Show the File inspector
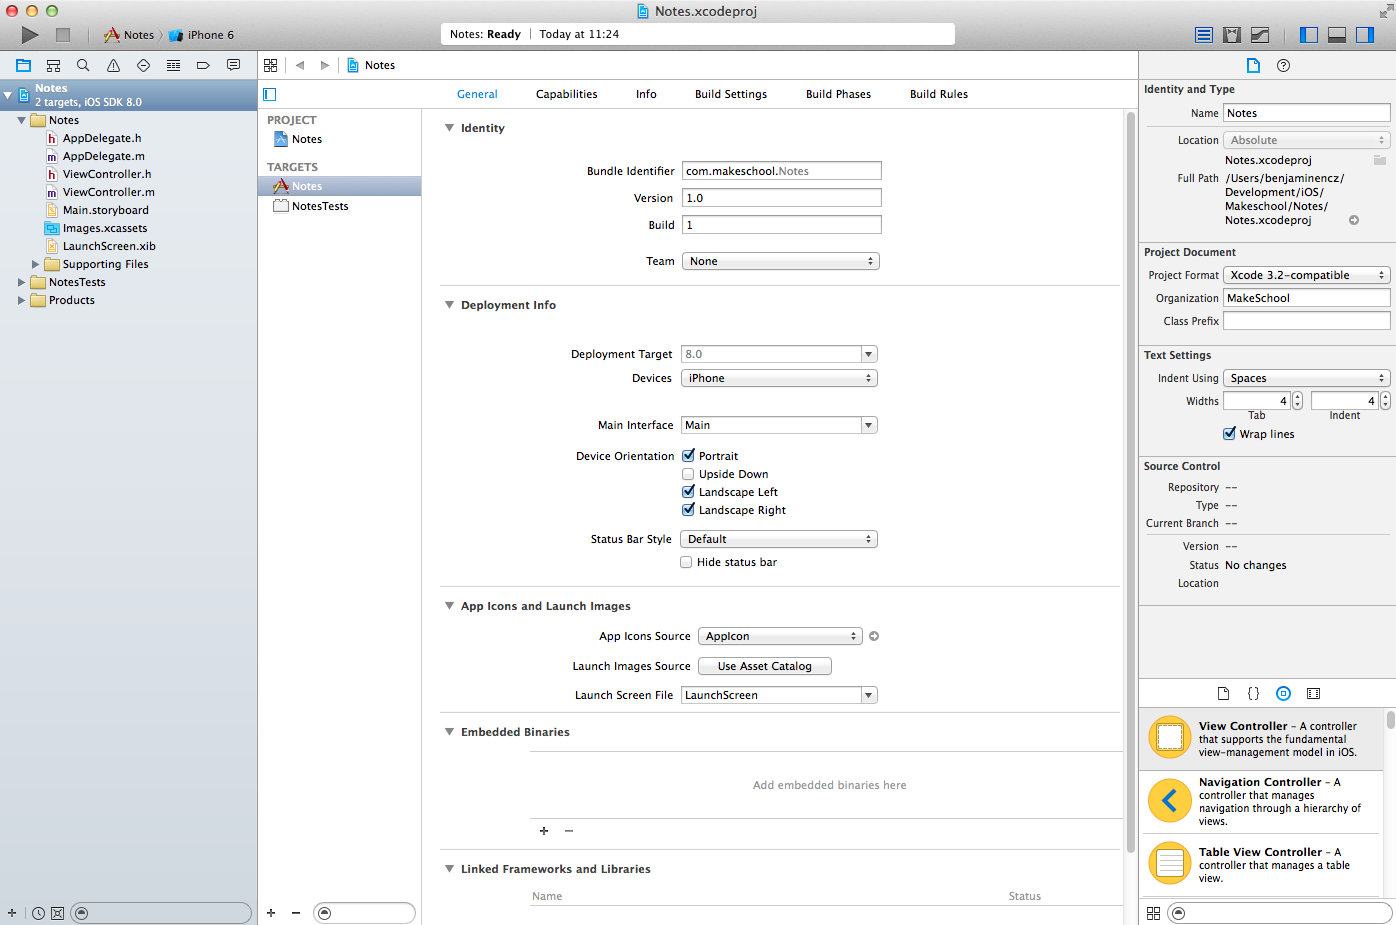The width and height of the screenshot is (1396, 925). 1253,65
